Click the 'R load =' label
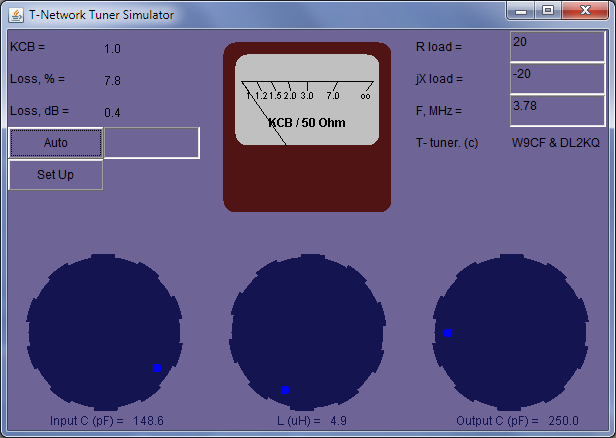 [x=439, y=47]
